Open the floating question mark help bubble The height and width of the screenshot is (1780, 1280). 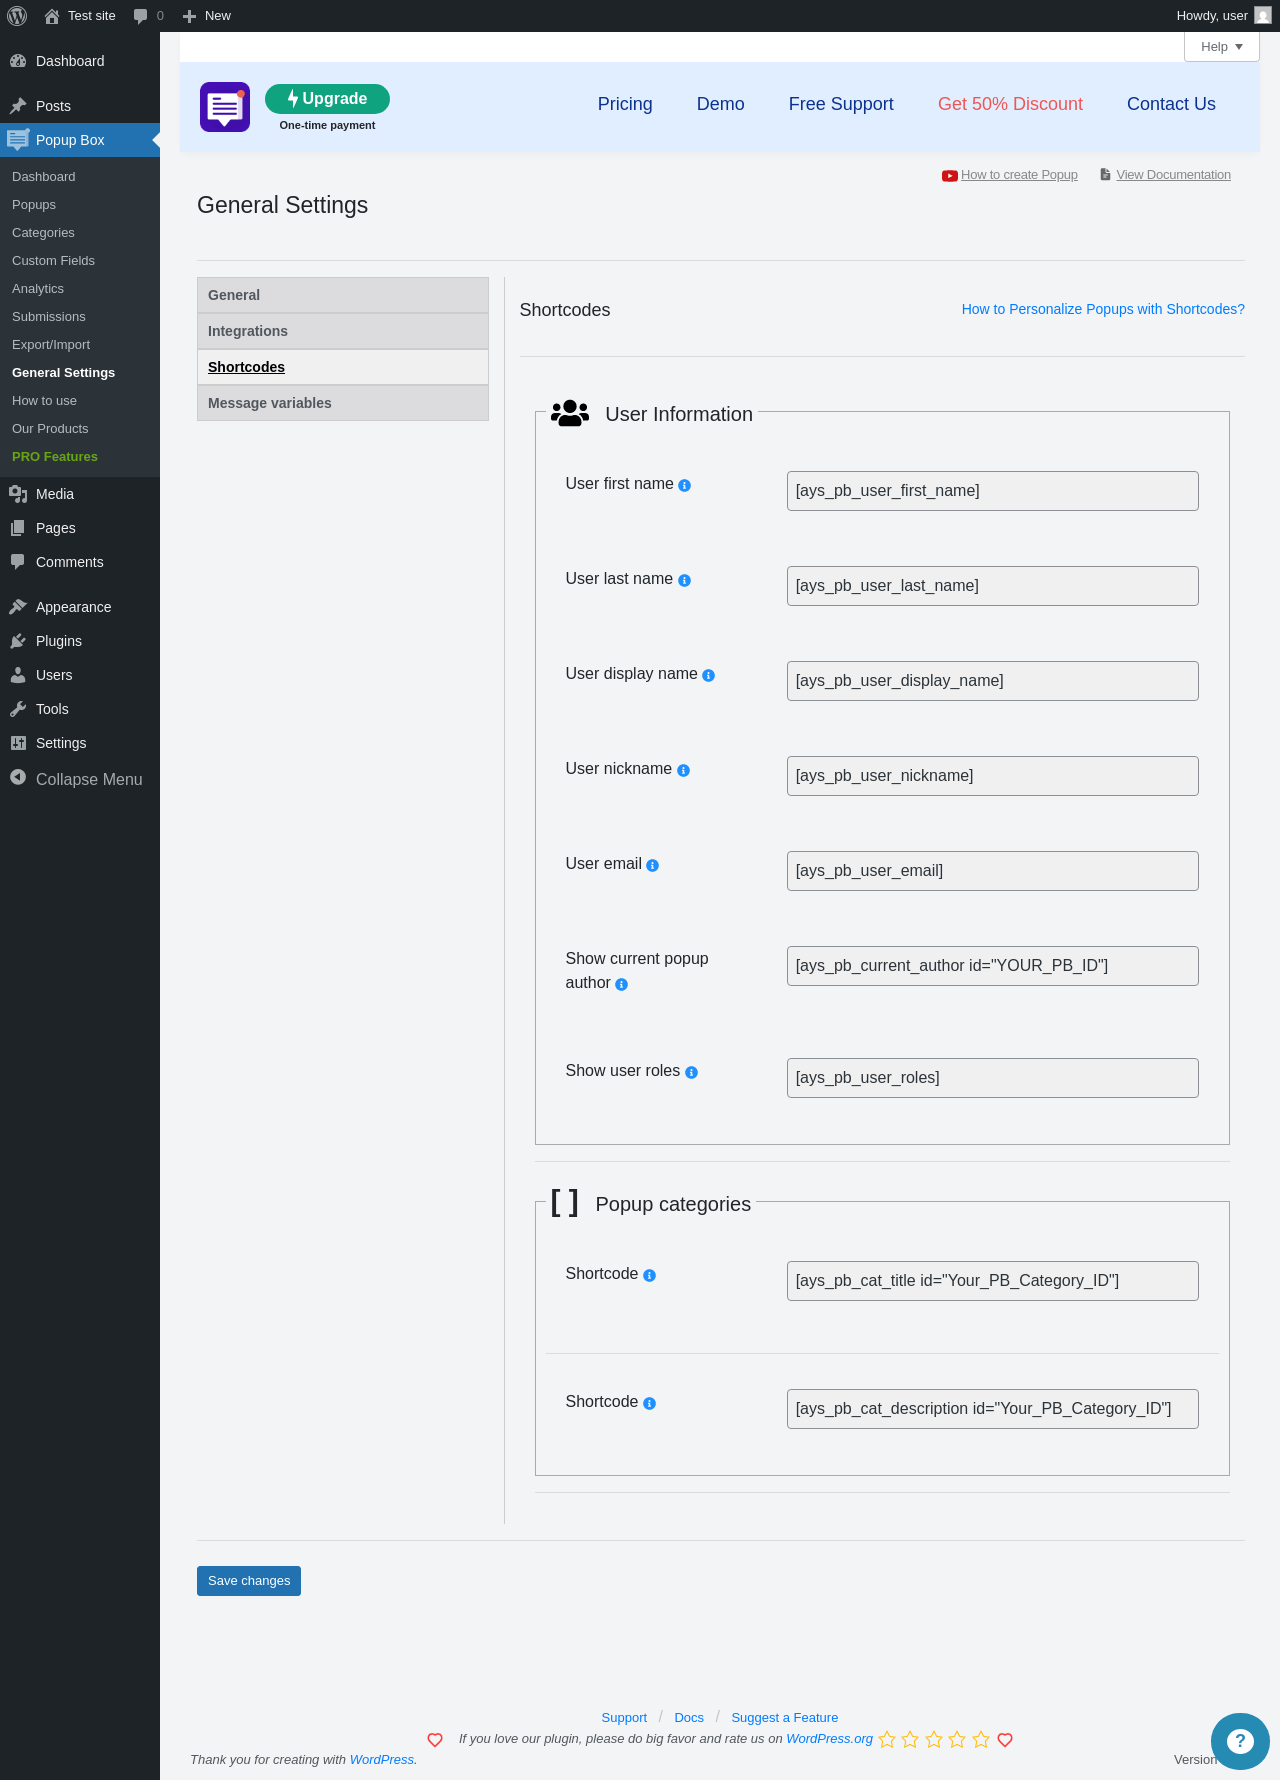(1240, 1741)
